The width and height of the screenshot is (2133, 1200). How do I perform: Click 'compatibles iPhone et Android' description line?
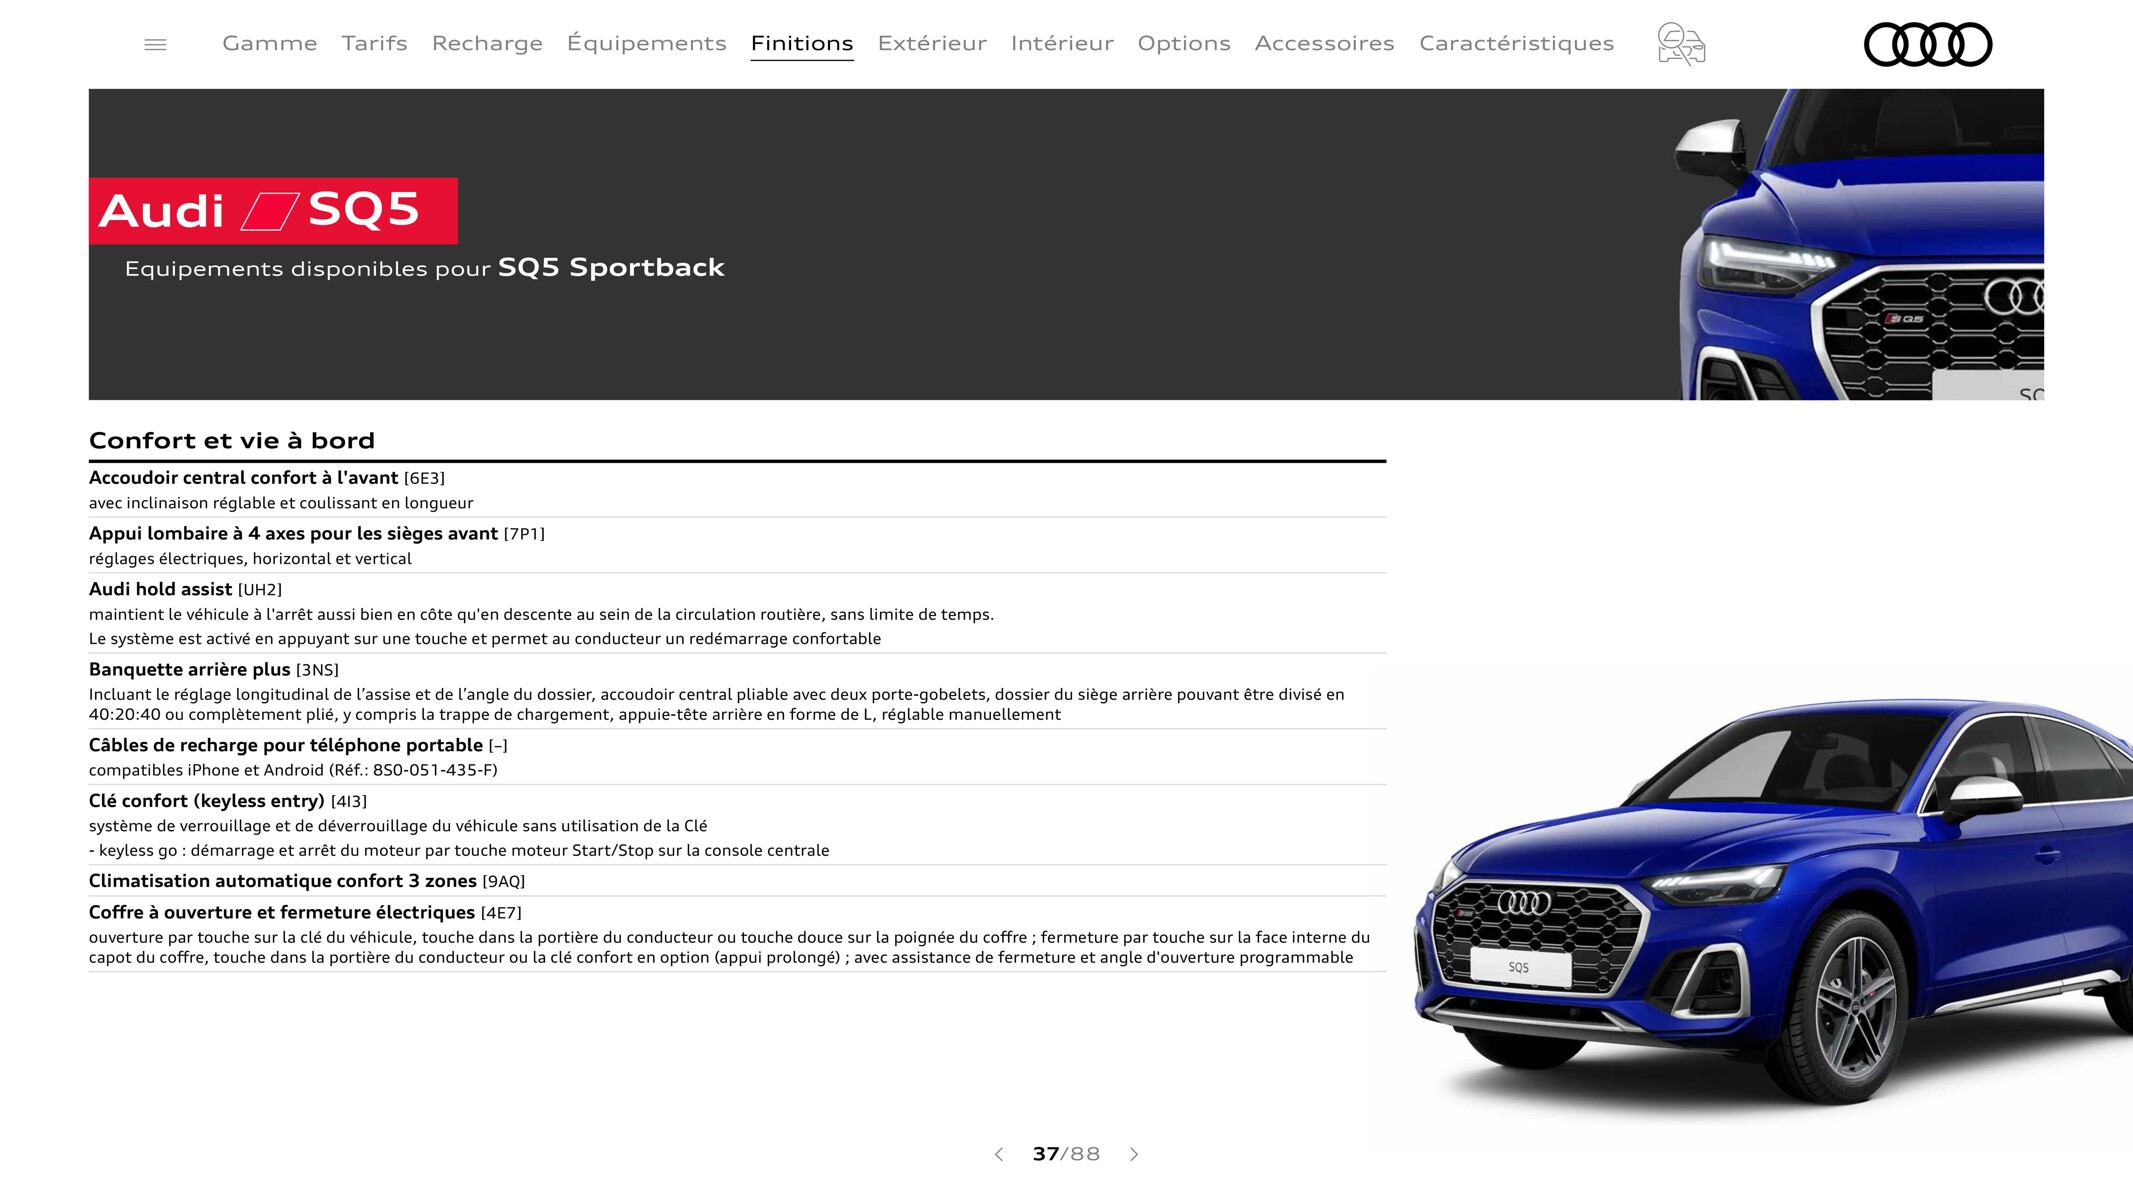pyautogui.click(x=293, y=770)
